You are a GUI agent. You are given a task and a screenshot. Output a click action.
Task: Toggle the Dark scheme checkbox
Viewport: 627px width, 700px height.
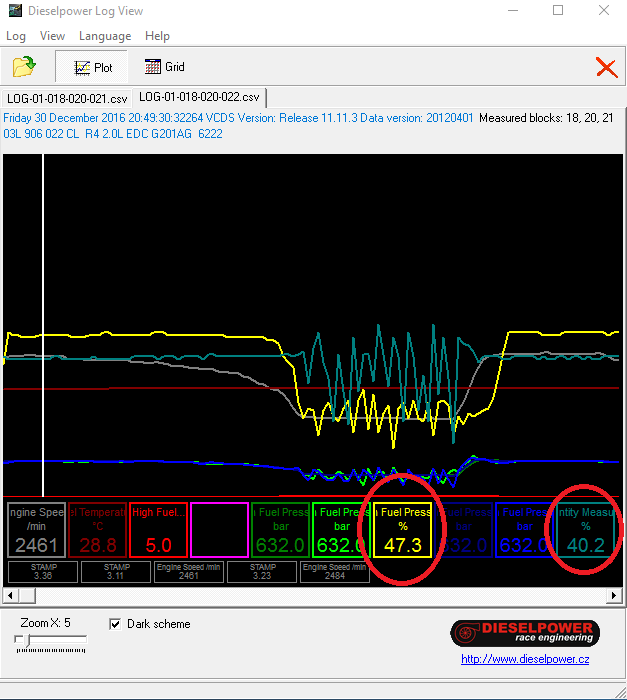pyautogui.click(x=115, y=624)
